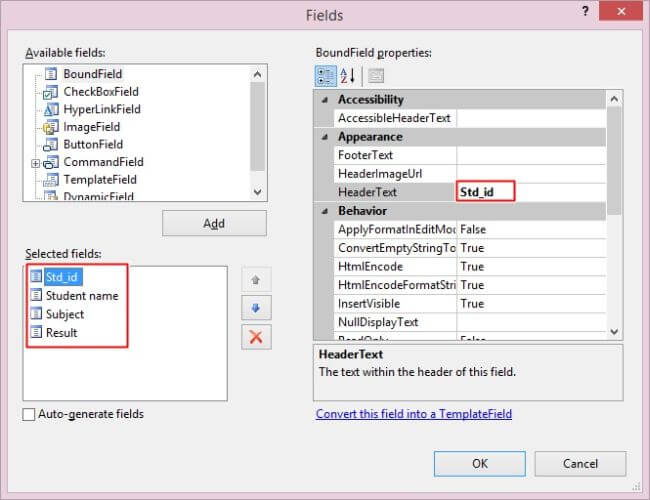Viewport: 650px width, 500px height.
Task: Switch properties to Categorized view
Action: tap(325, 76)
